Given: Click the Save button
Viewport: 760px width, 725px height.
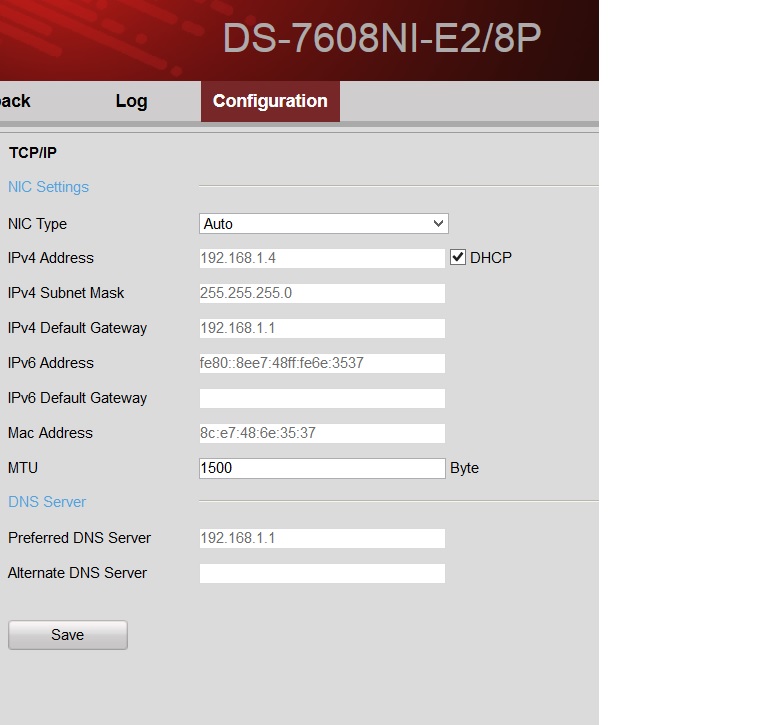Looking at the screenshot, I should point(68,635).
